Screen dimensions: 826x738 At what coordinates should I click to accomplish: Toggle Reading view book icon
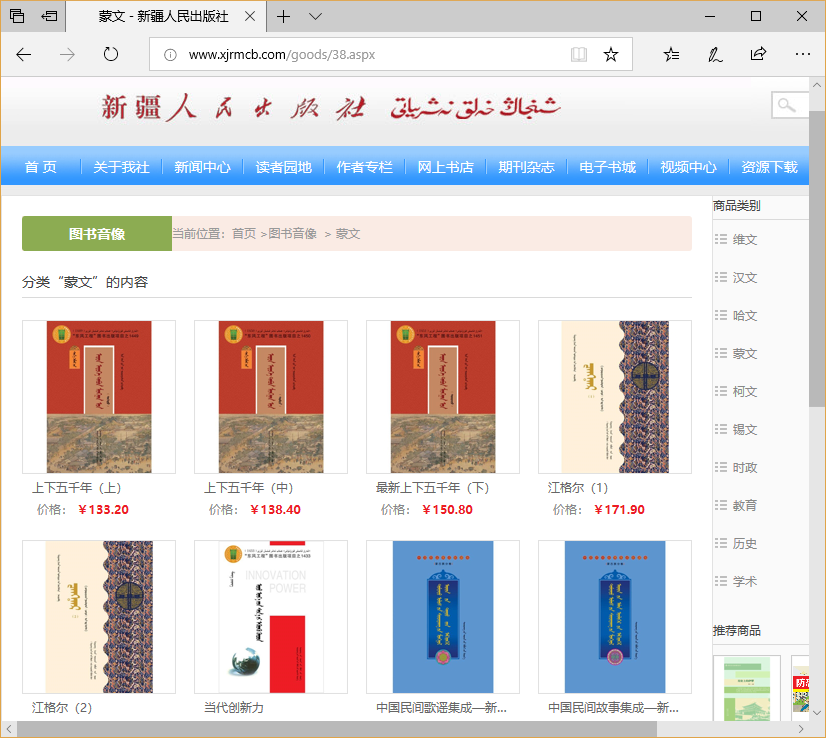pyautogui.click(x=579, y=54)
